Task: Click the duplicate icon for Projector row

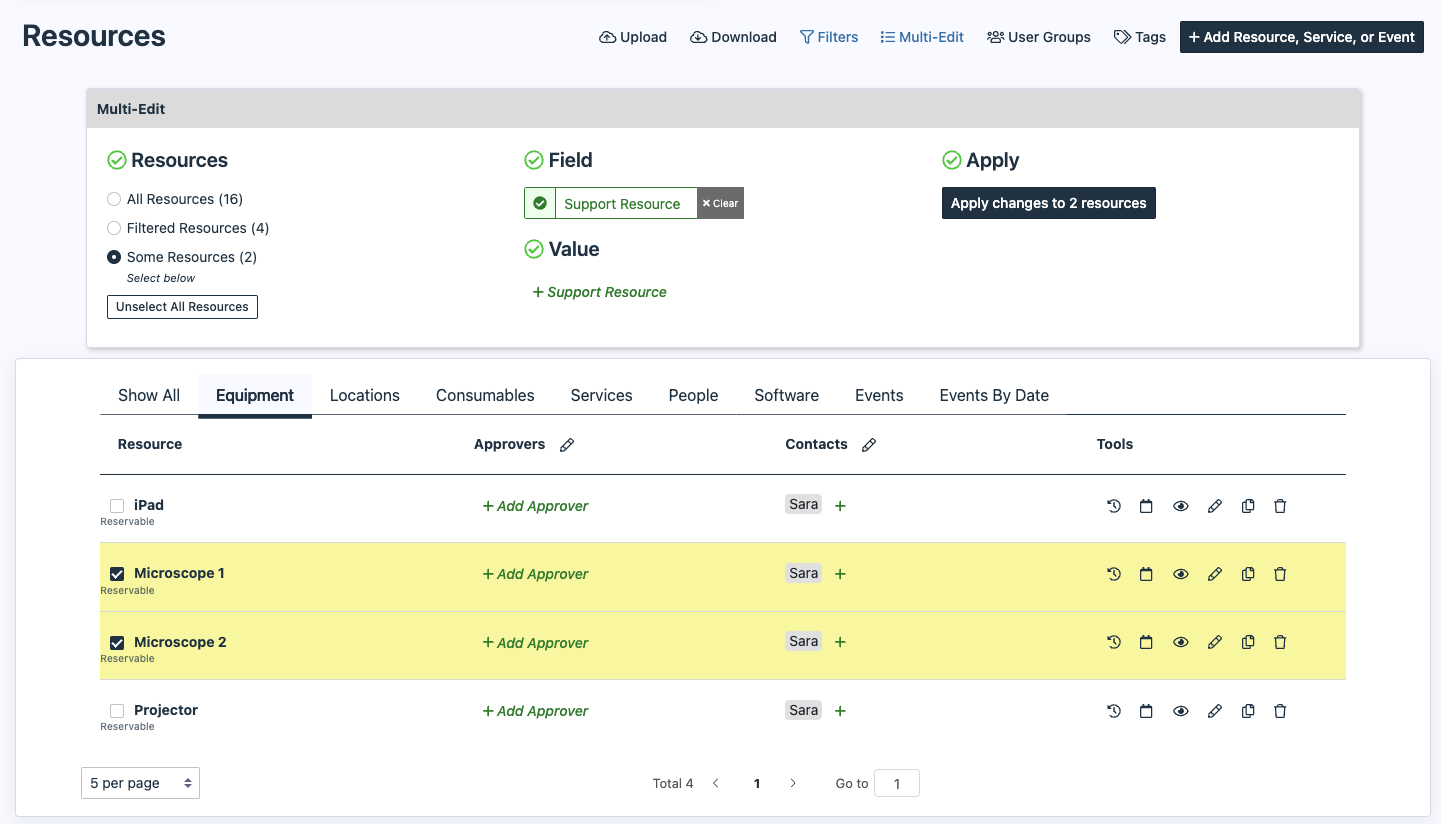Action: tap(1248, 711)
